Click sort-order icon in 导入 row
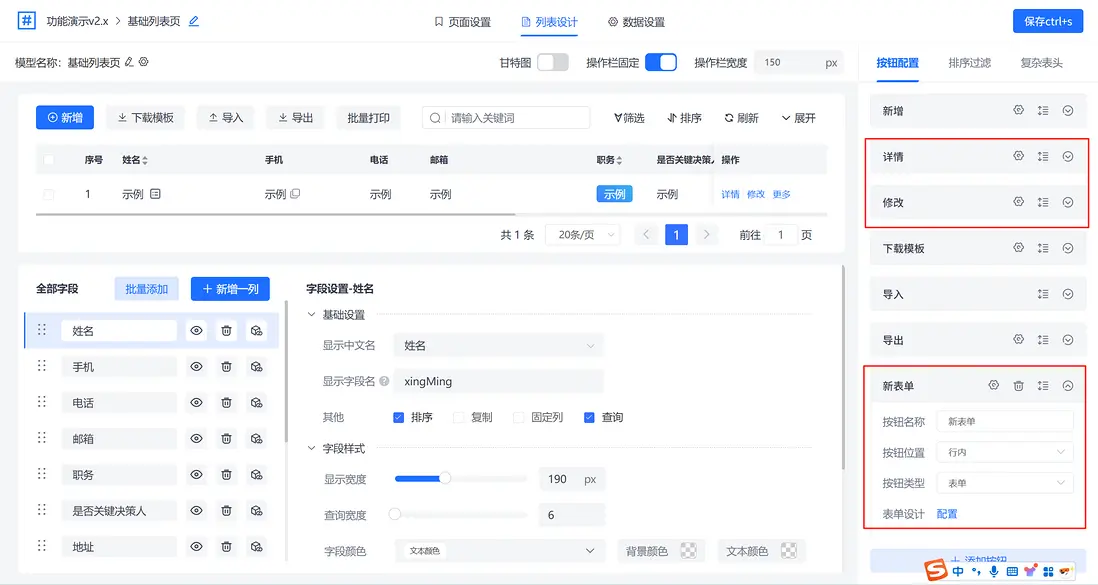The height and width of the screenshot is (585, 1098). pos(1043,294)
